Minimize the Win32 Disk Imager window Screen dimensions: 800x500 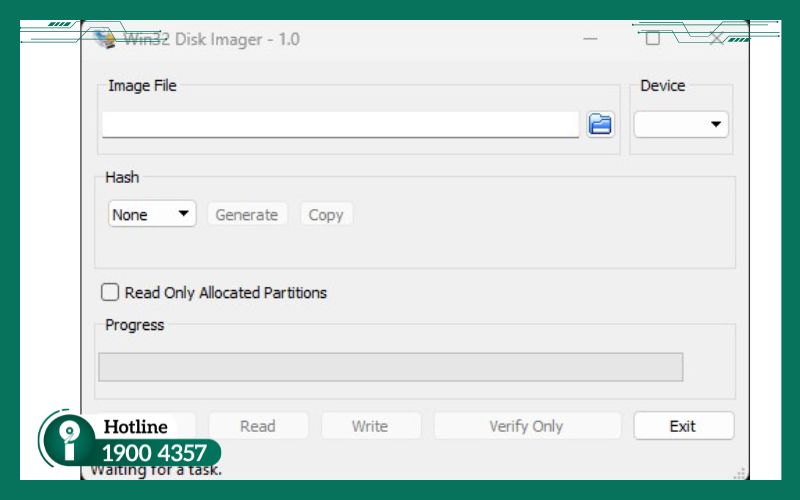(x=590, y=39)
